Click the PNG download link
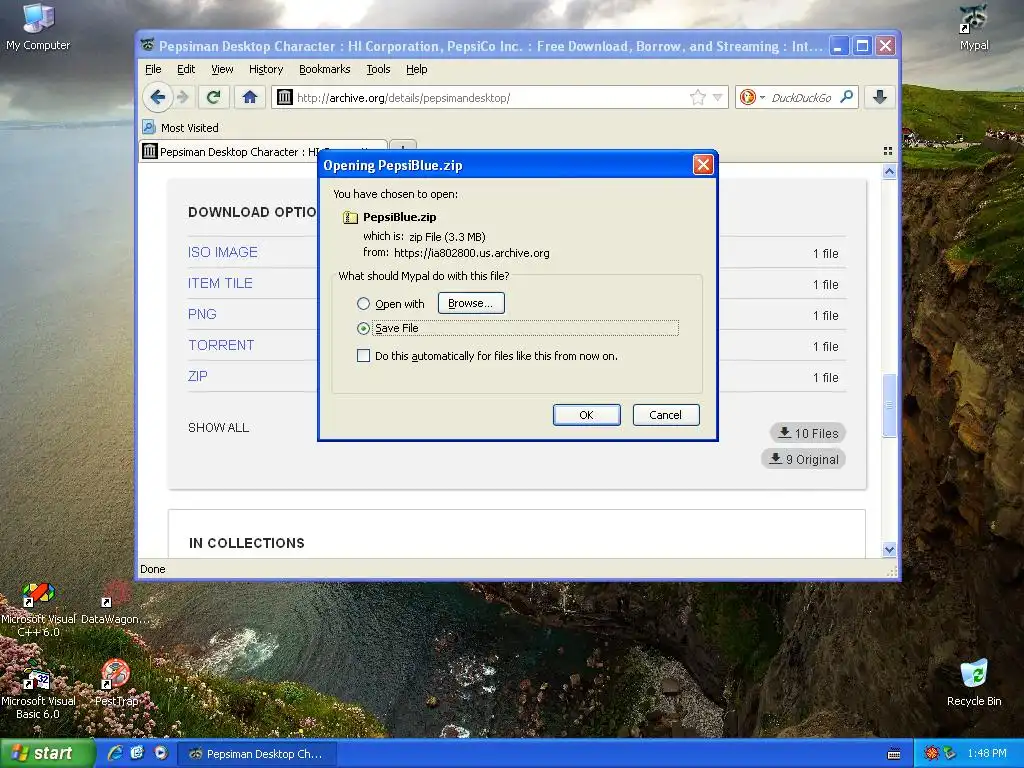This screenshot has width=1024, height=768. tap(202, 314)
